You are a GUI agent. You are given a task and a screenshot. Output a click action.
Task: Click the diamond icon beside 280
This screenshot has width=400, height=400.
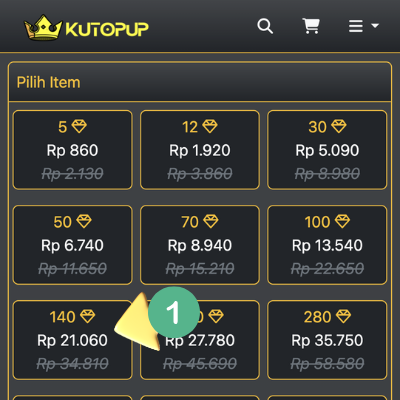pyautogui.click(x=343, y=316)
